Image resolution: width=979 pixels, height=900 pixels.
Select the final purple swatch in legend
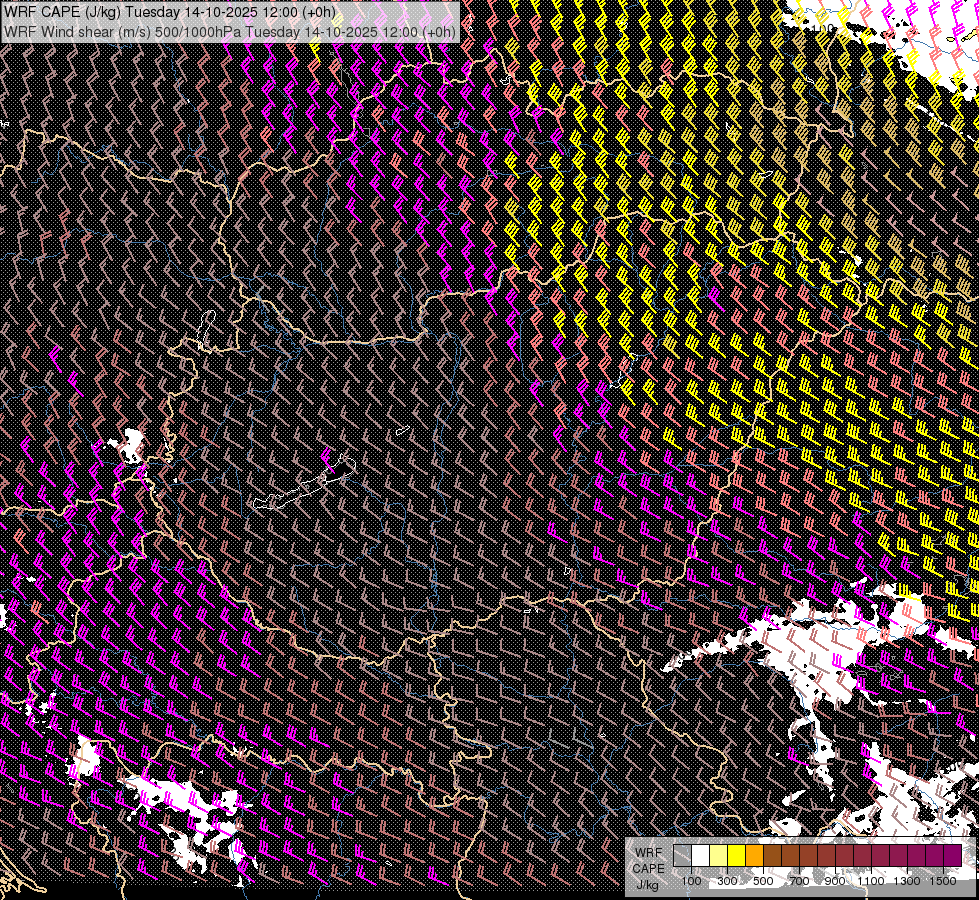(x=951, y=856)
